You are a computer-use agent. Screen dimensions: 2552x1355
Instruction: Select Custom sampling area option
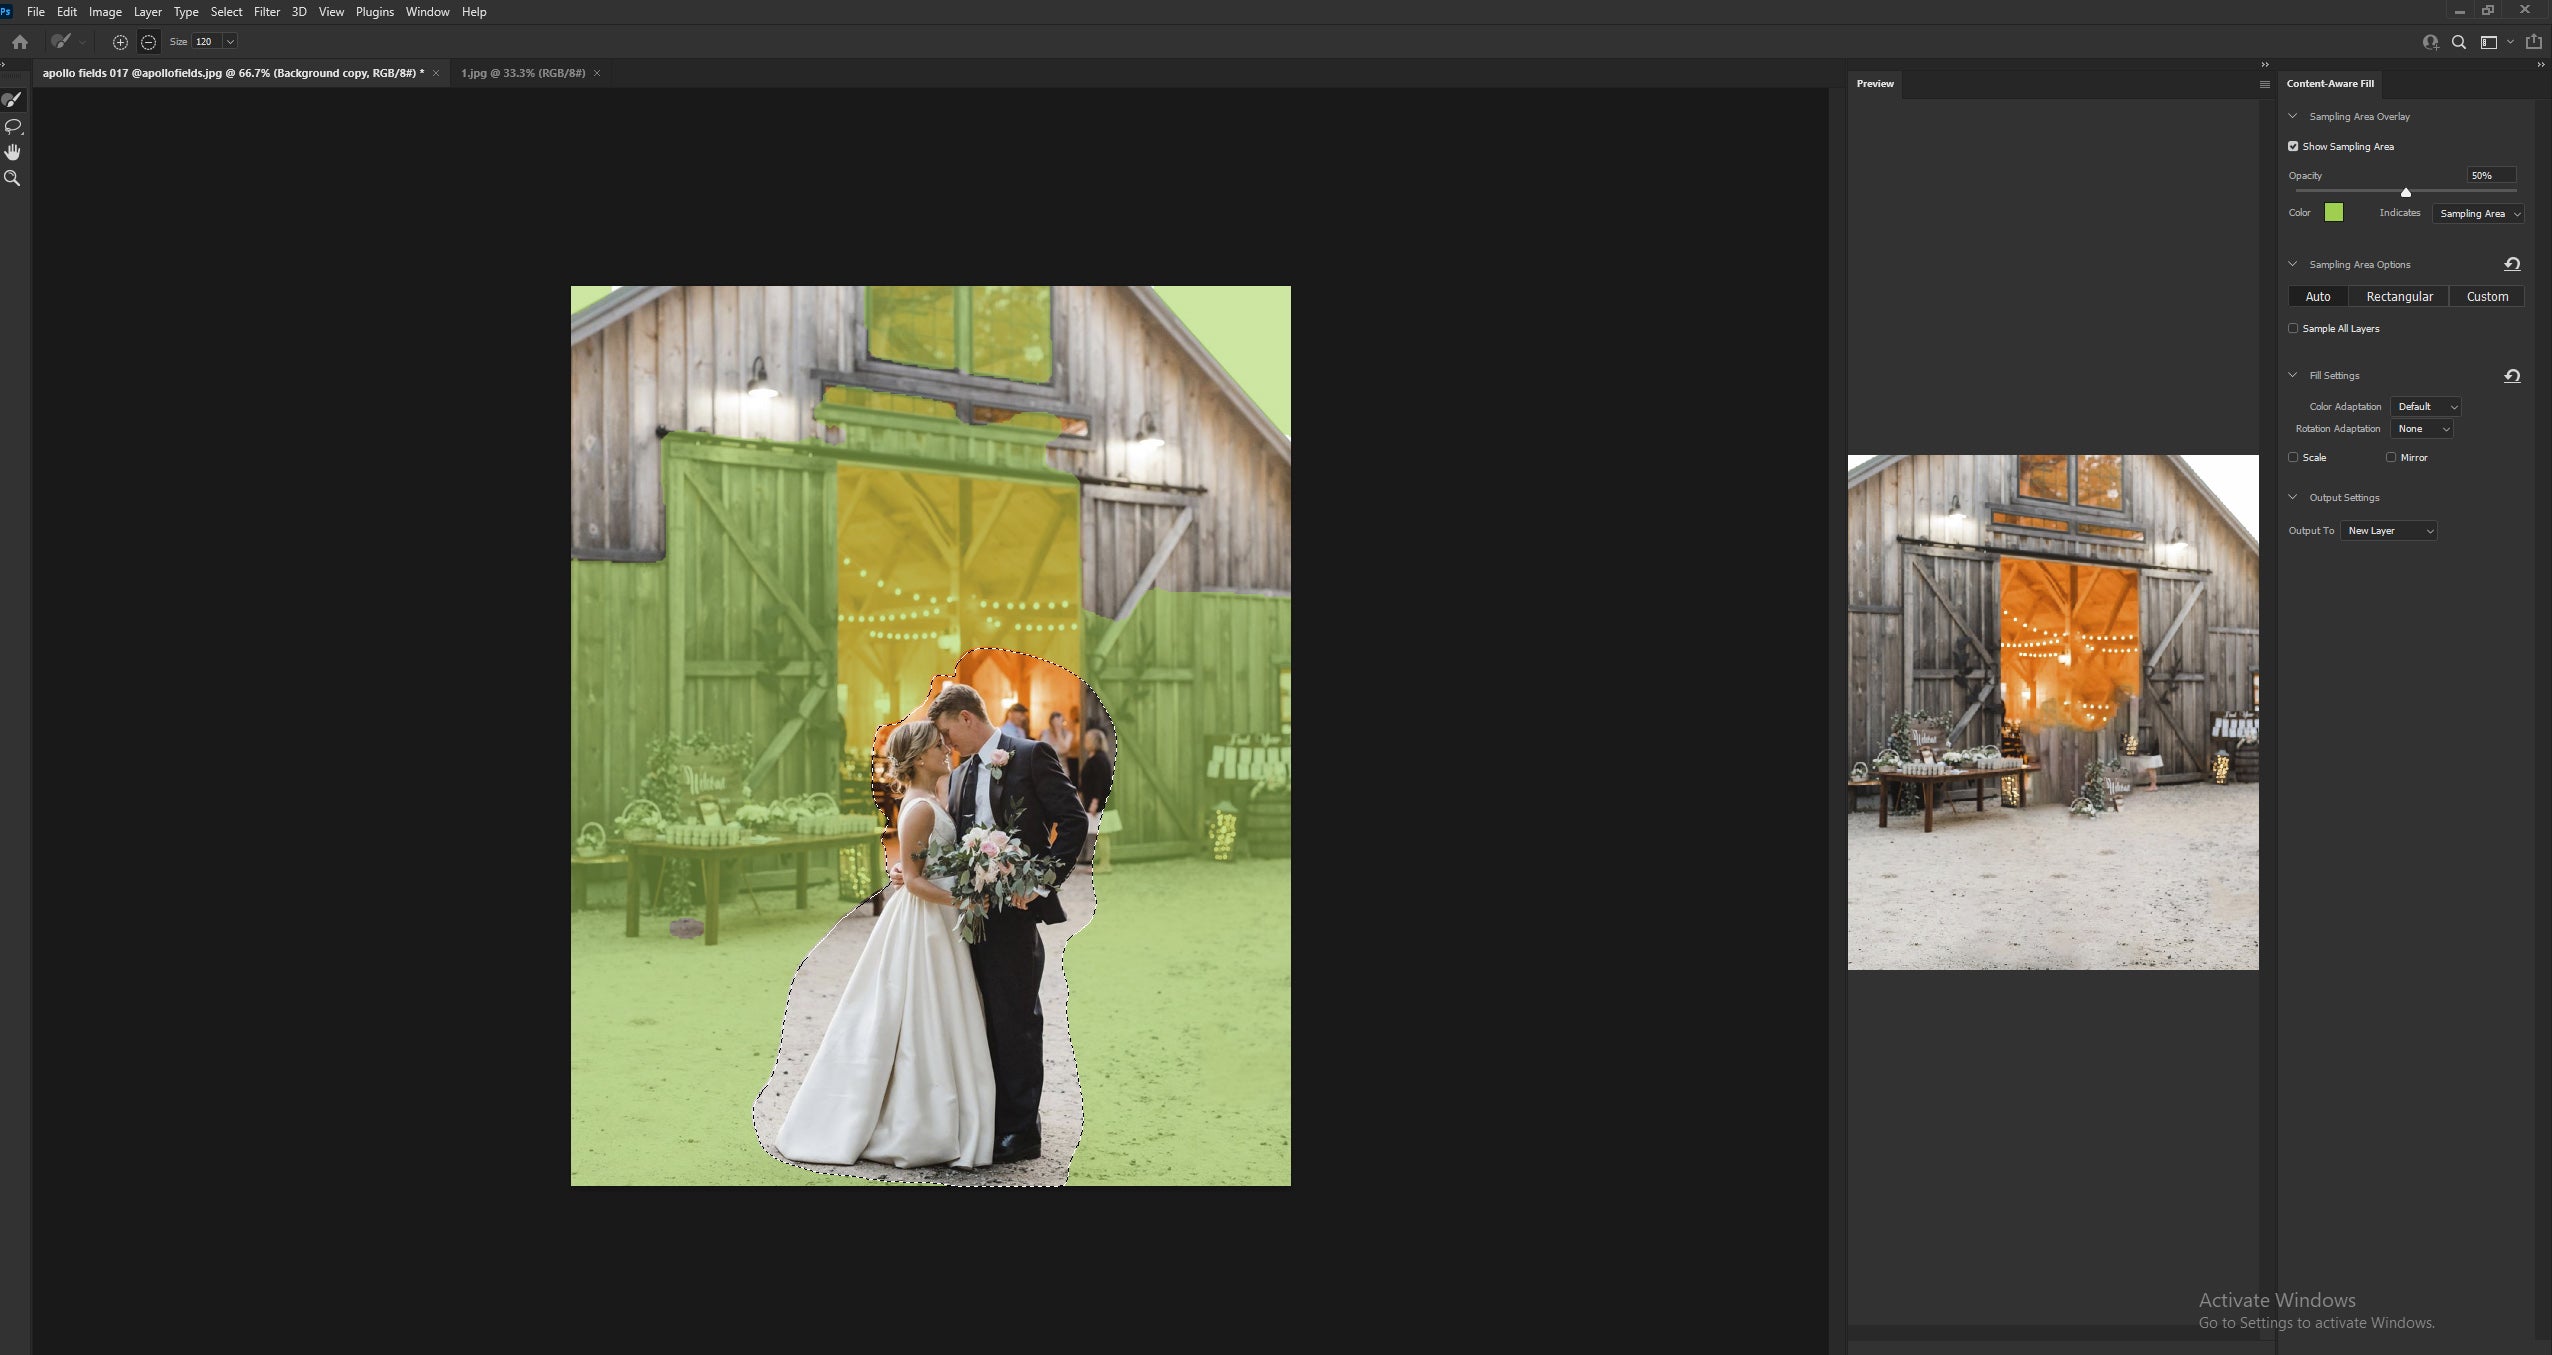(x=2486, y=295)
